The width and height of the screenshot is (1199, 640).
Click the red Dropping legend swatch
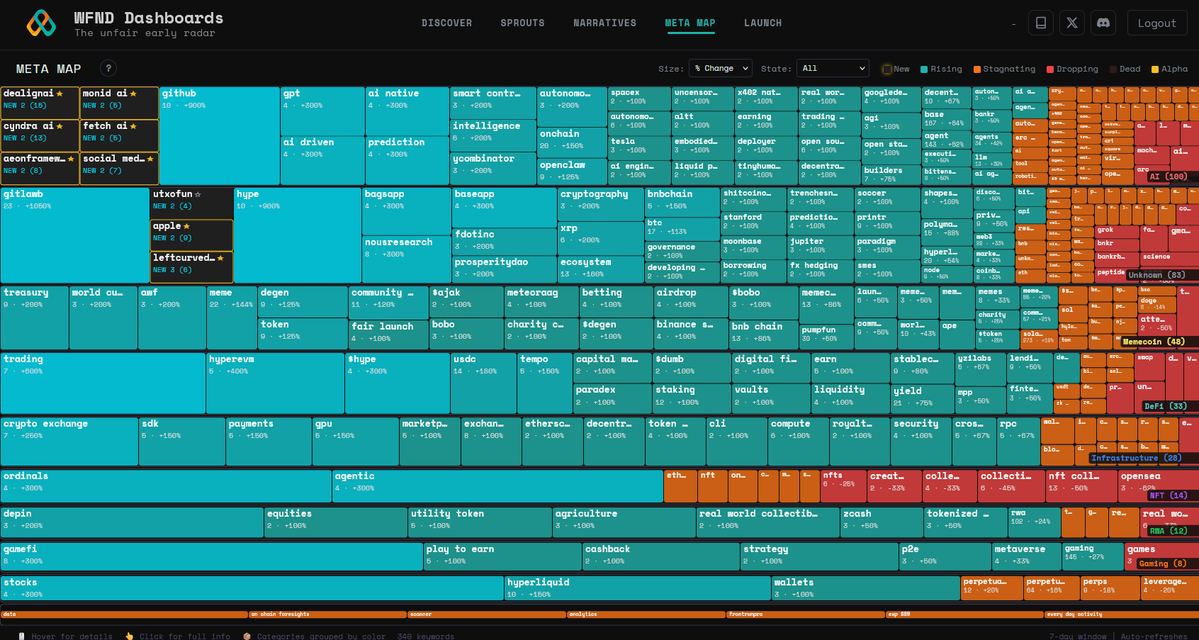pos(1051,69)
